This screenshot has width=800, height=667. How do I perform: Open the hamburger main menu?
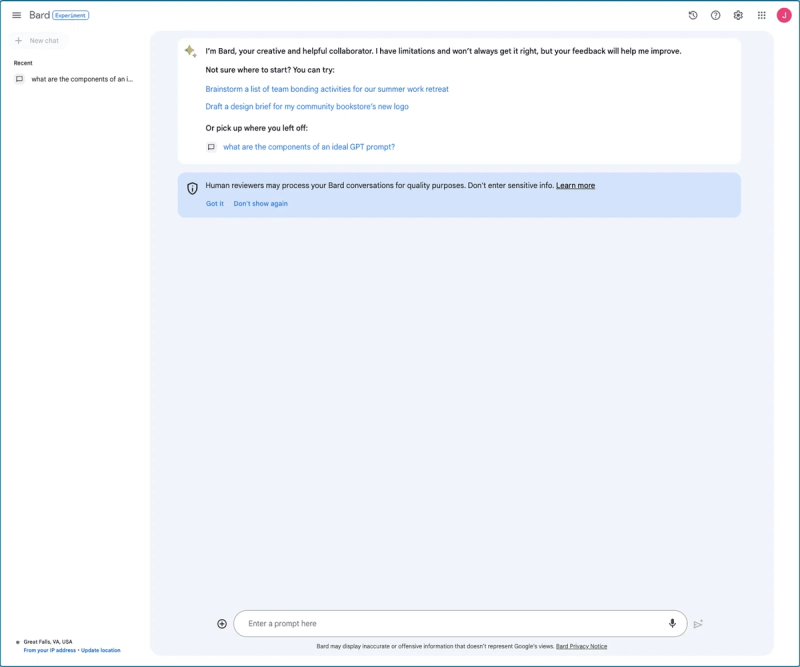click(x=17, y=15)
